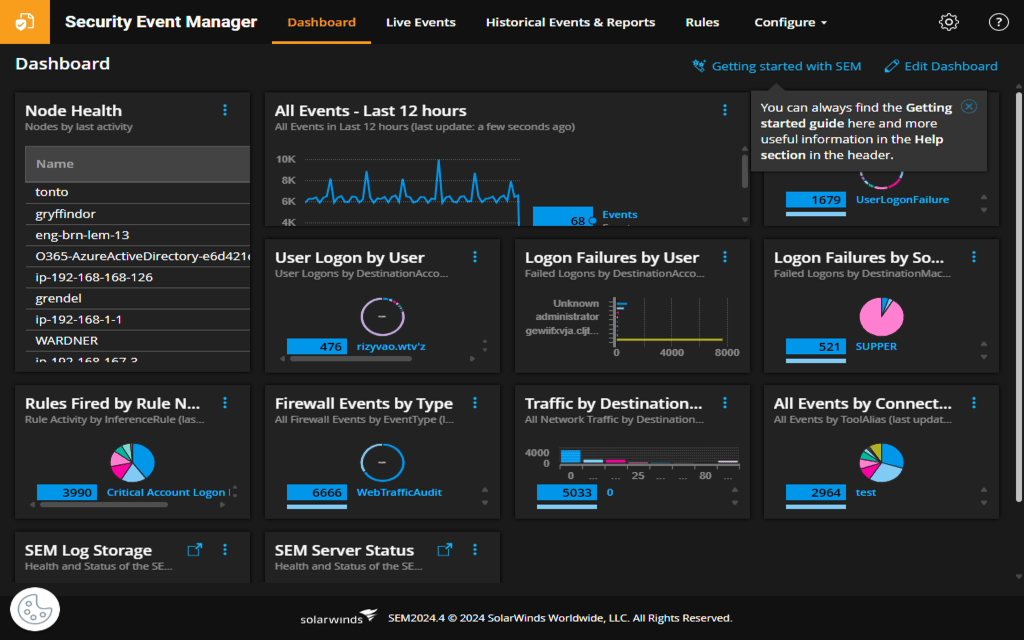Open Traffic by Destination widget menu
The height and width of the screenshot is (640, 1024).
pyautogui.click(x=724, y=403)
